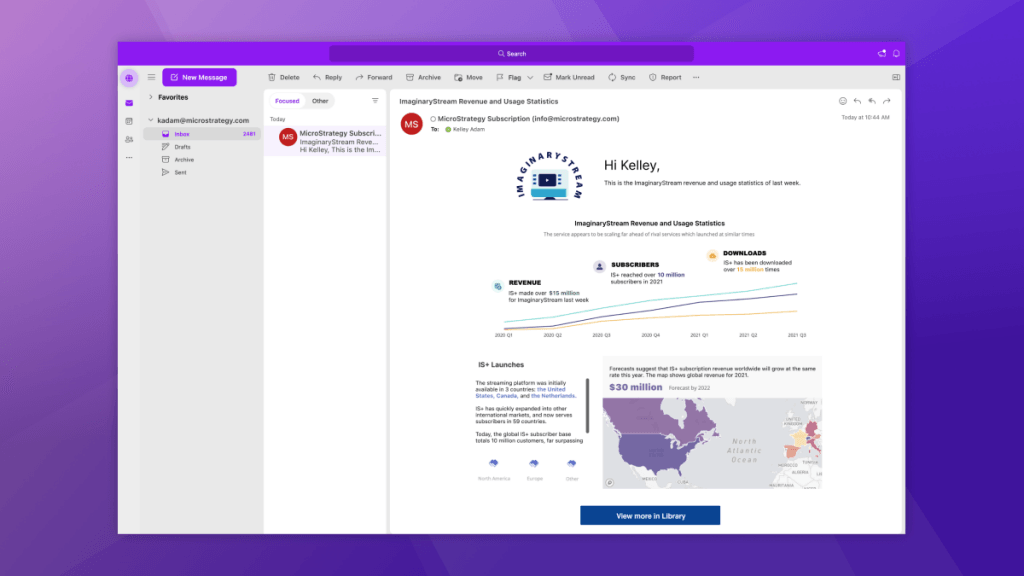Open the Calendar view from the sidebar
The image size is (1024, 576).
[x=129, y=121]
